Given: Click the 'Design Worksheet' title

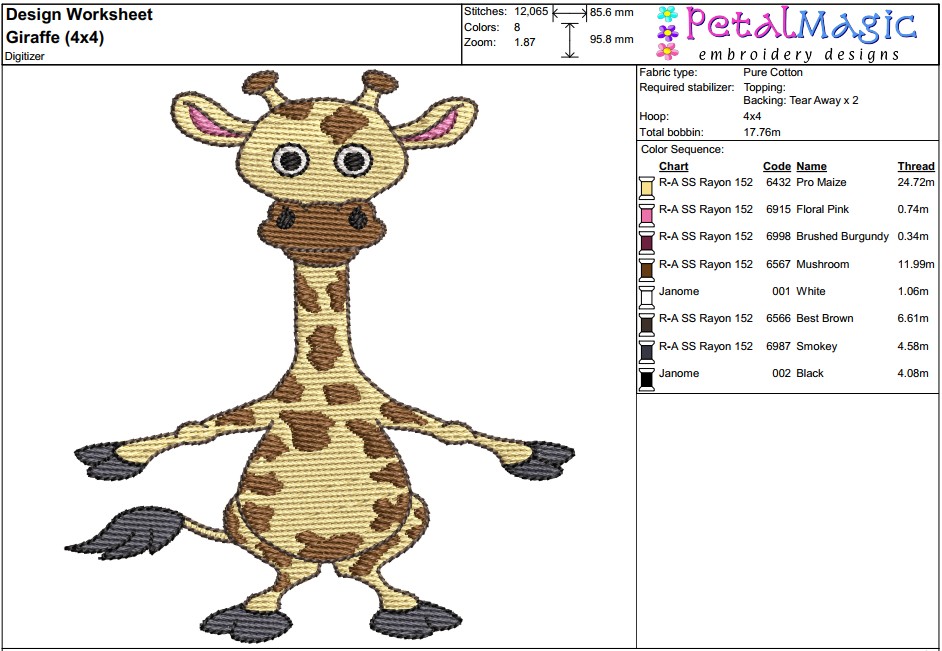Looking at the screenshot, I should pos(79,14).
